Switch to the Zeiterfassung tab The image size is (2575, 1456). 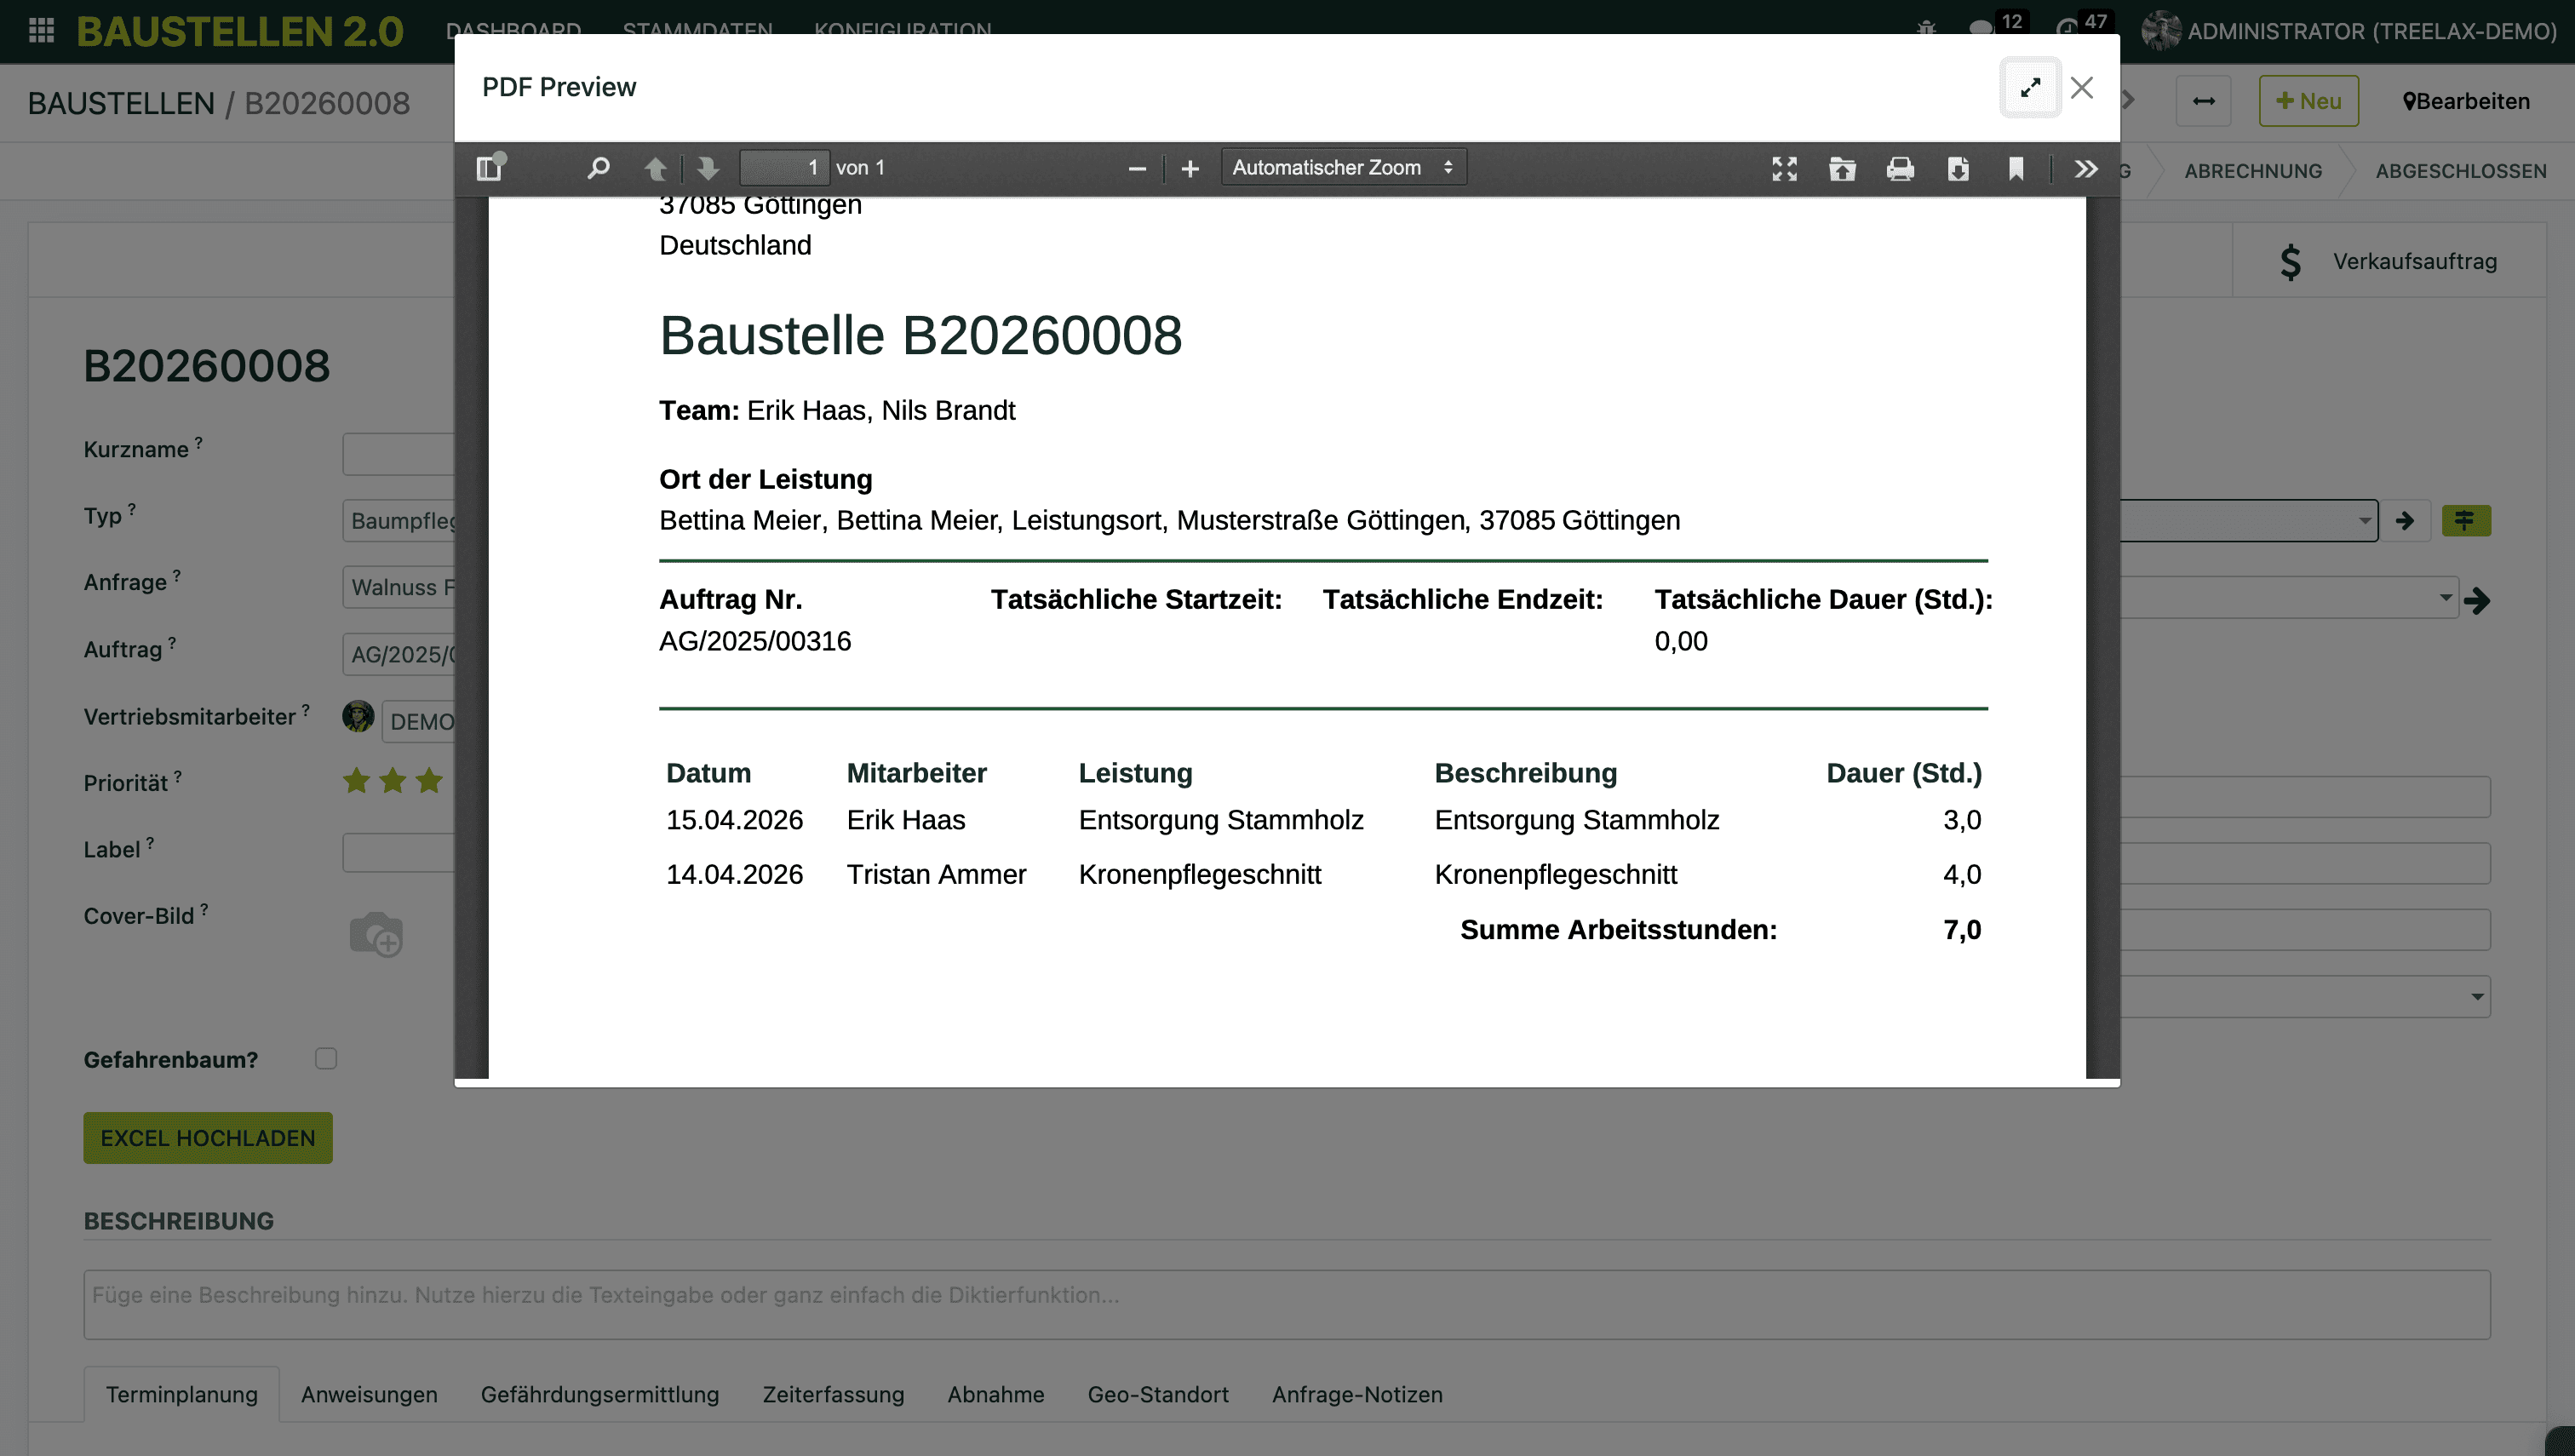pyautogui.click(x=833, y=1394)
